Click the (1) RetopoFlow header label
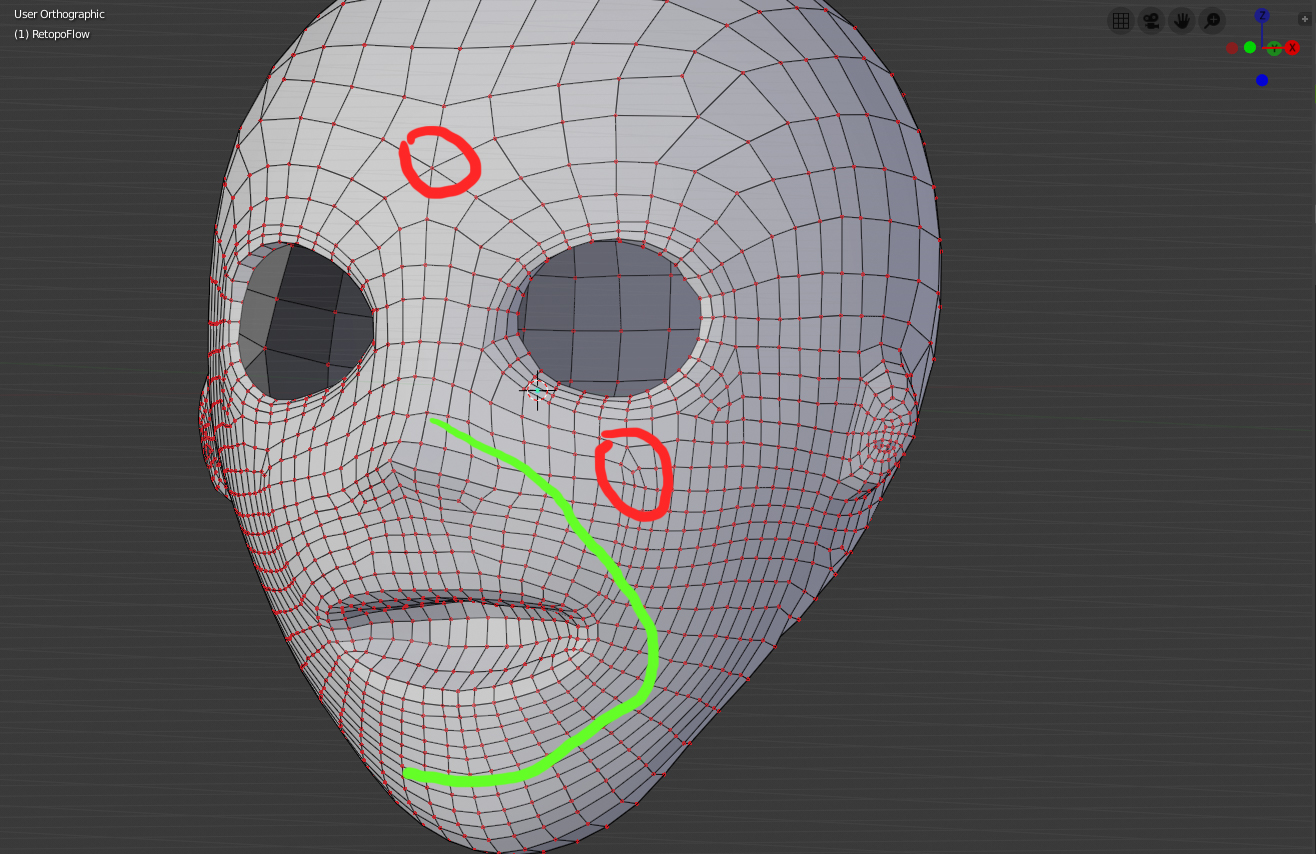The image size is (1316, 854). tap(51, 33)
